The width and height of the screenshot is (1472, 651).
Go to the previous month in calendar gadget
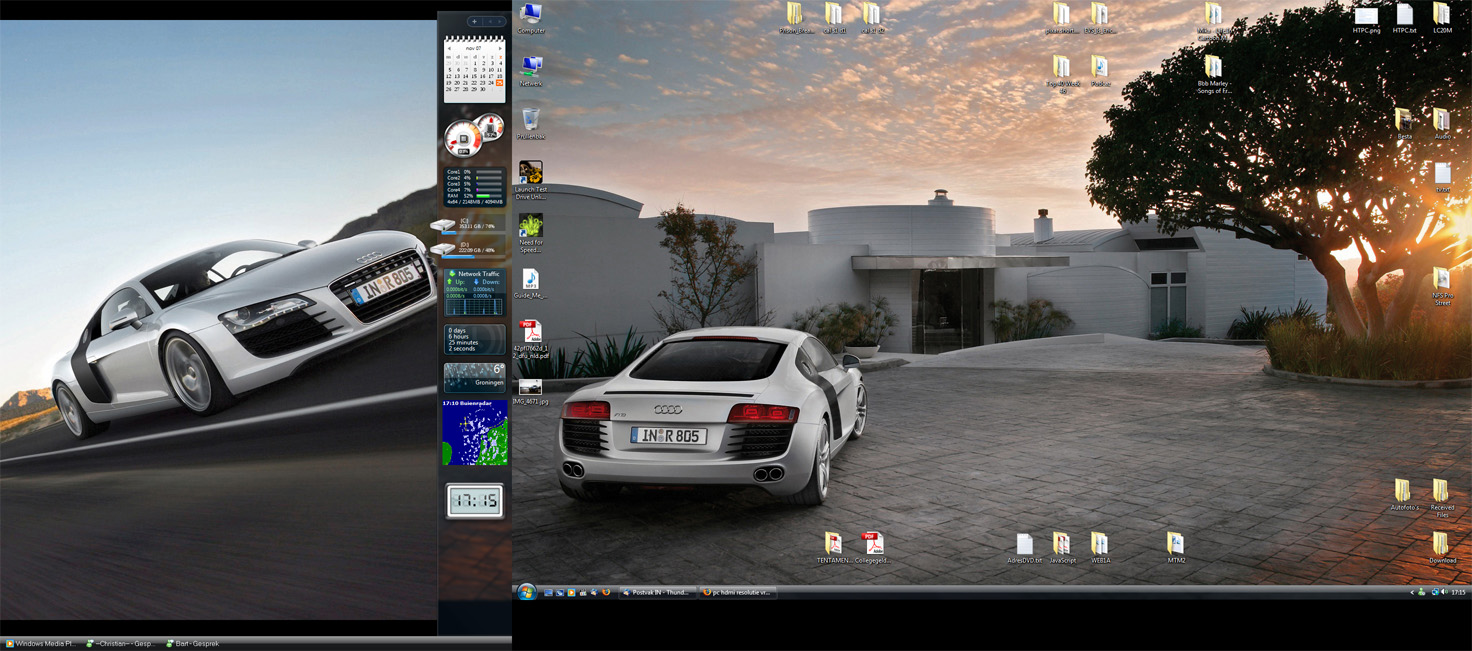tap(449, 48)
